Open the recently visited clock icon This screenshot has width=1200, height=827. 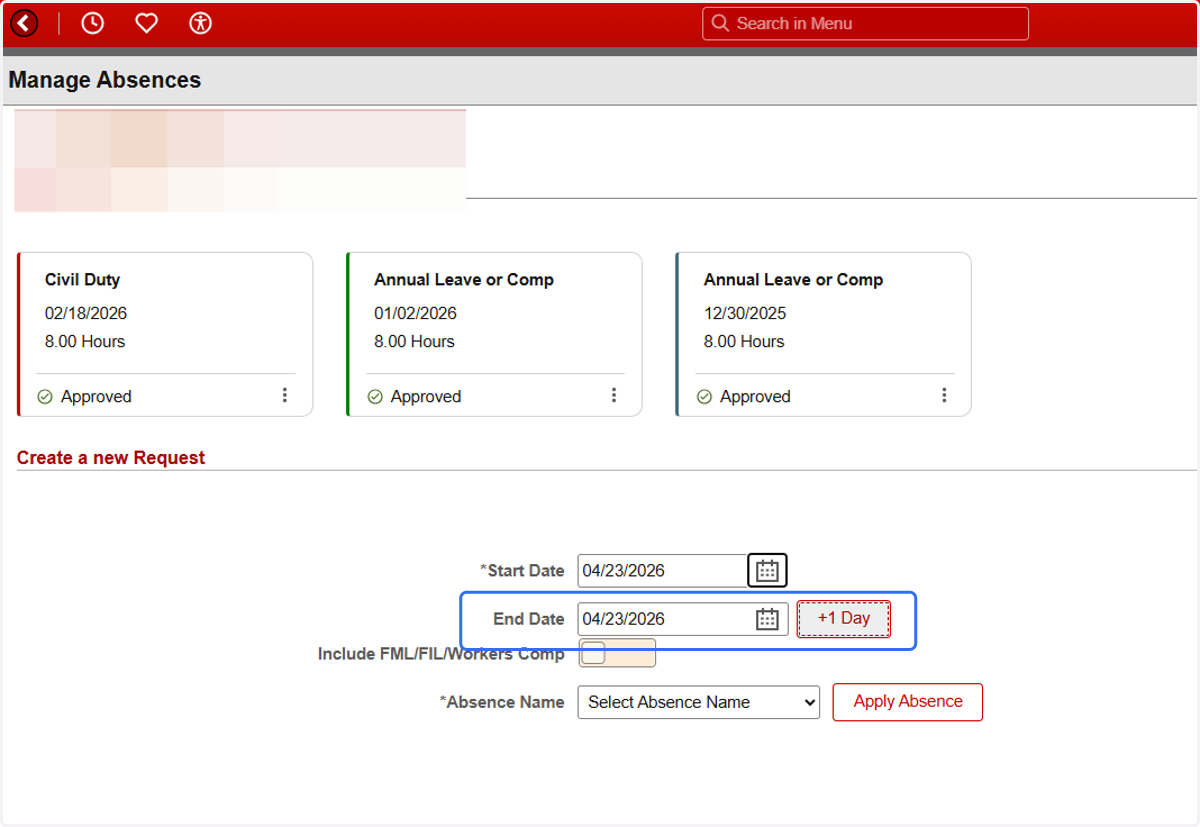(x=92, y=23)
